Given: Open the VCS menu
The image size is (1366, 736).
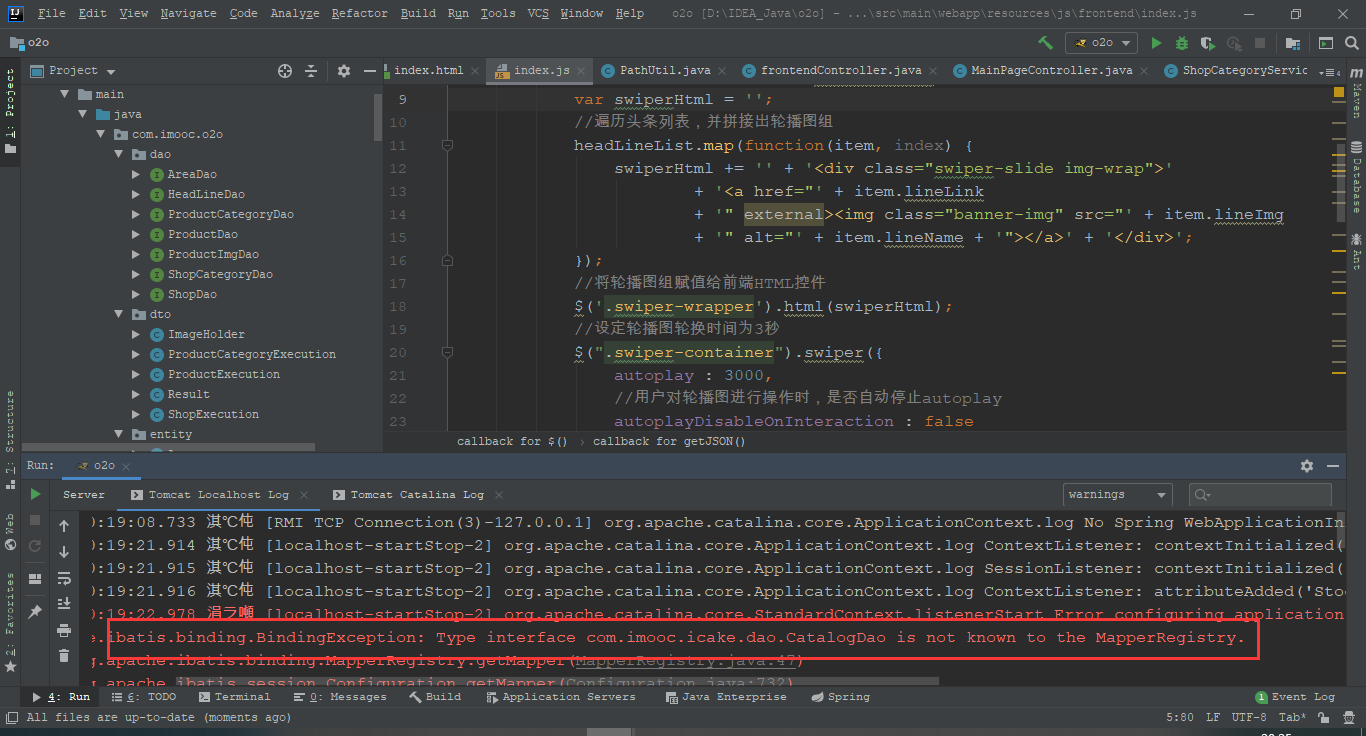Looking at the screenshot, I should (538, 13).
